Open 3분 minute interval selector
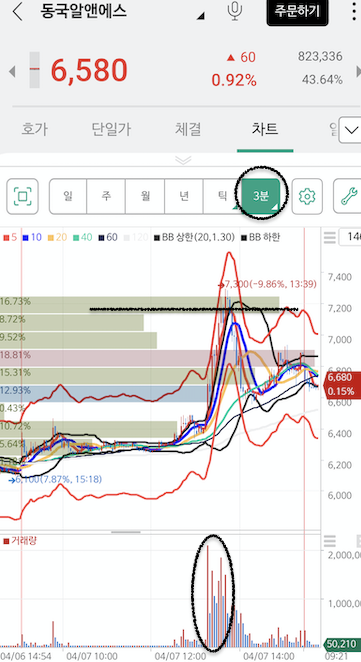The width and height of the screenshot is (361, 662). (261, 196)
